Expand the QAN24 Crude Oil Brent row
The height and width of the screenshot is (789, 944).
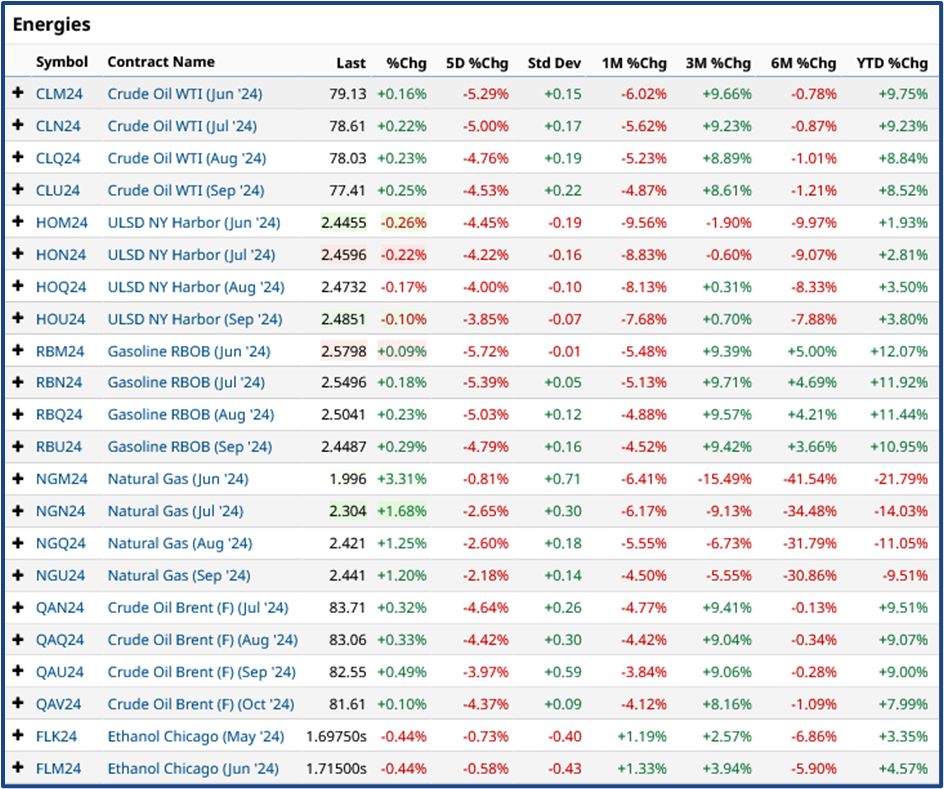click(x=20, y=607)
